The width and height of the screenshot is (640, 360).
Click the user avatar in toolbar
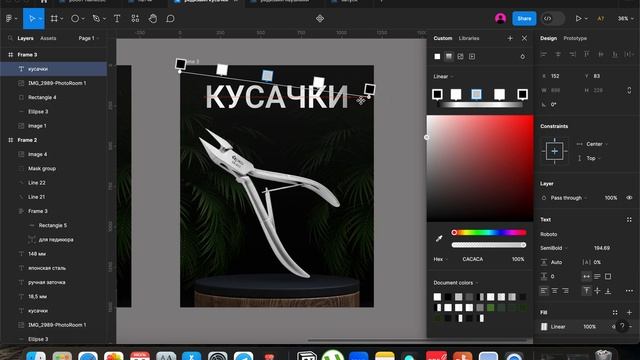pos(500,18)
